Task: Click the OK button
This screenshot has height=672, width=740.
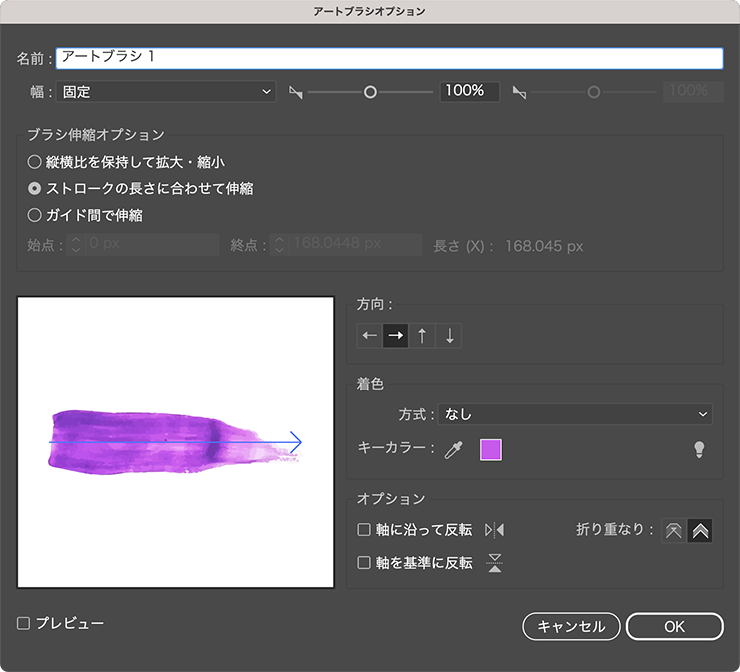Action: tap(674, 626)
